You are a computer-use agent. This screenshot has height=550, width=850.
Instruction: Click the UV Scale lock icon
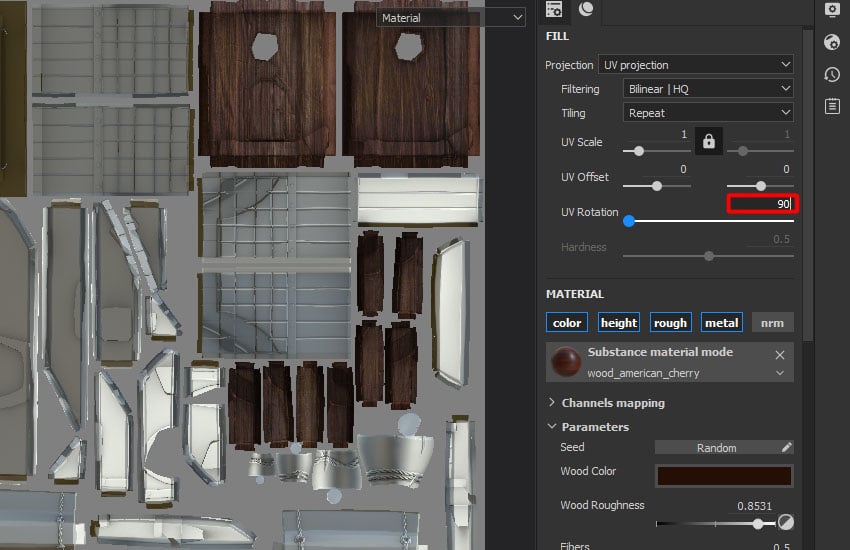coord(708,142)
